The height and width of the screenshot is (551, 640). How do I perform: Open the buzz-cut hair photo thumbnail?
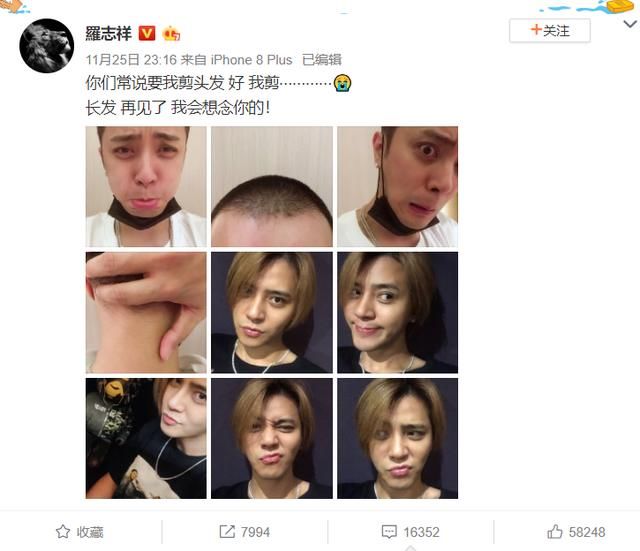272,187
